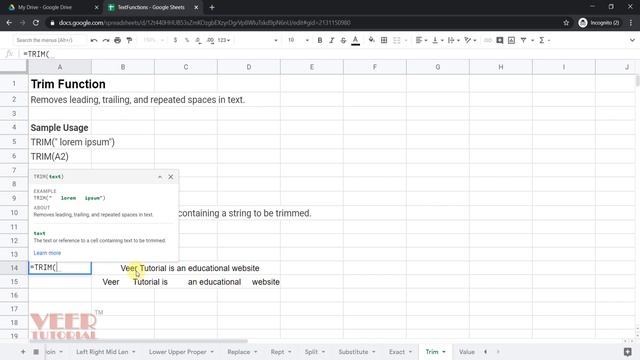This screenshot has height=360, width=640.
Task: Click the Search the menus field
Action: 49,40
